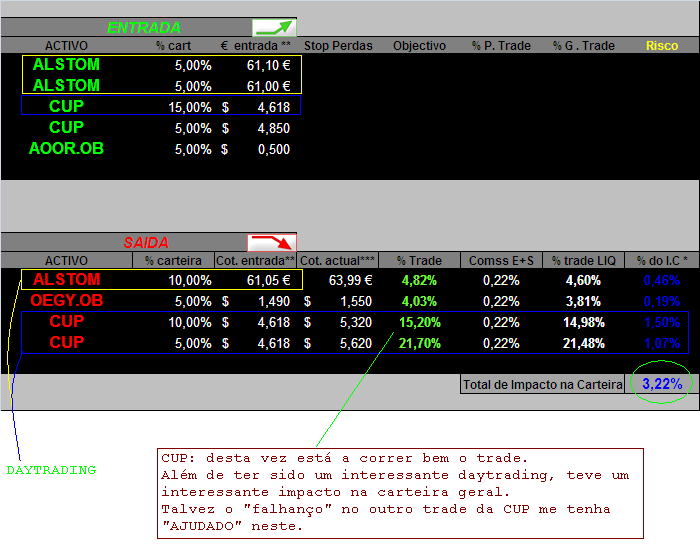Click the 4,82% trade percentage

(x=419, y=280)
